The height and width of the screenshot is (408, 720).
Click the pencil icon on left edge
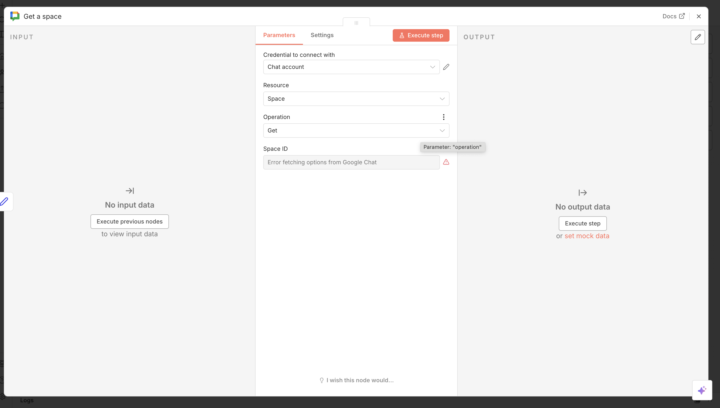pos(5,201)
